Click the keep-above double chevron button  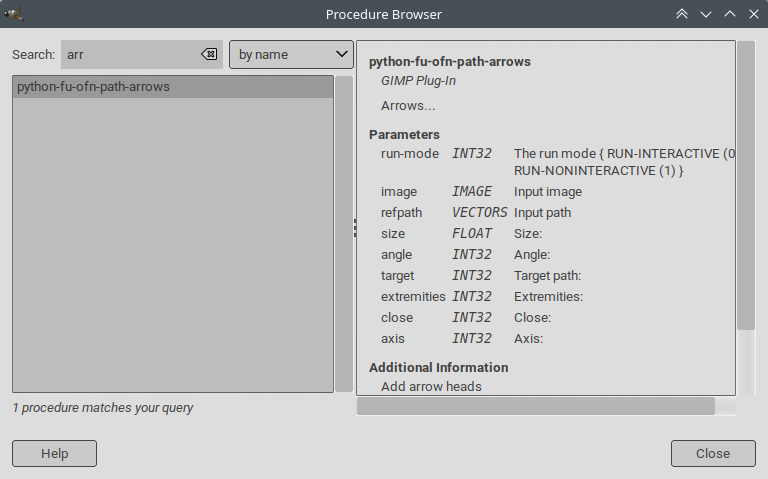coord(682,14)
